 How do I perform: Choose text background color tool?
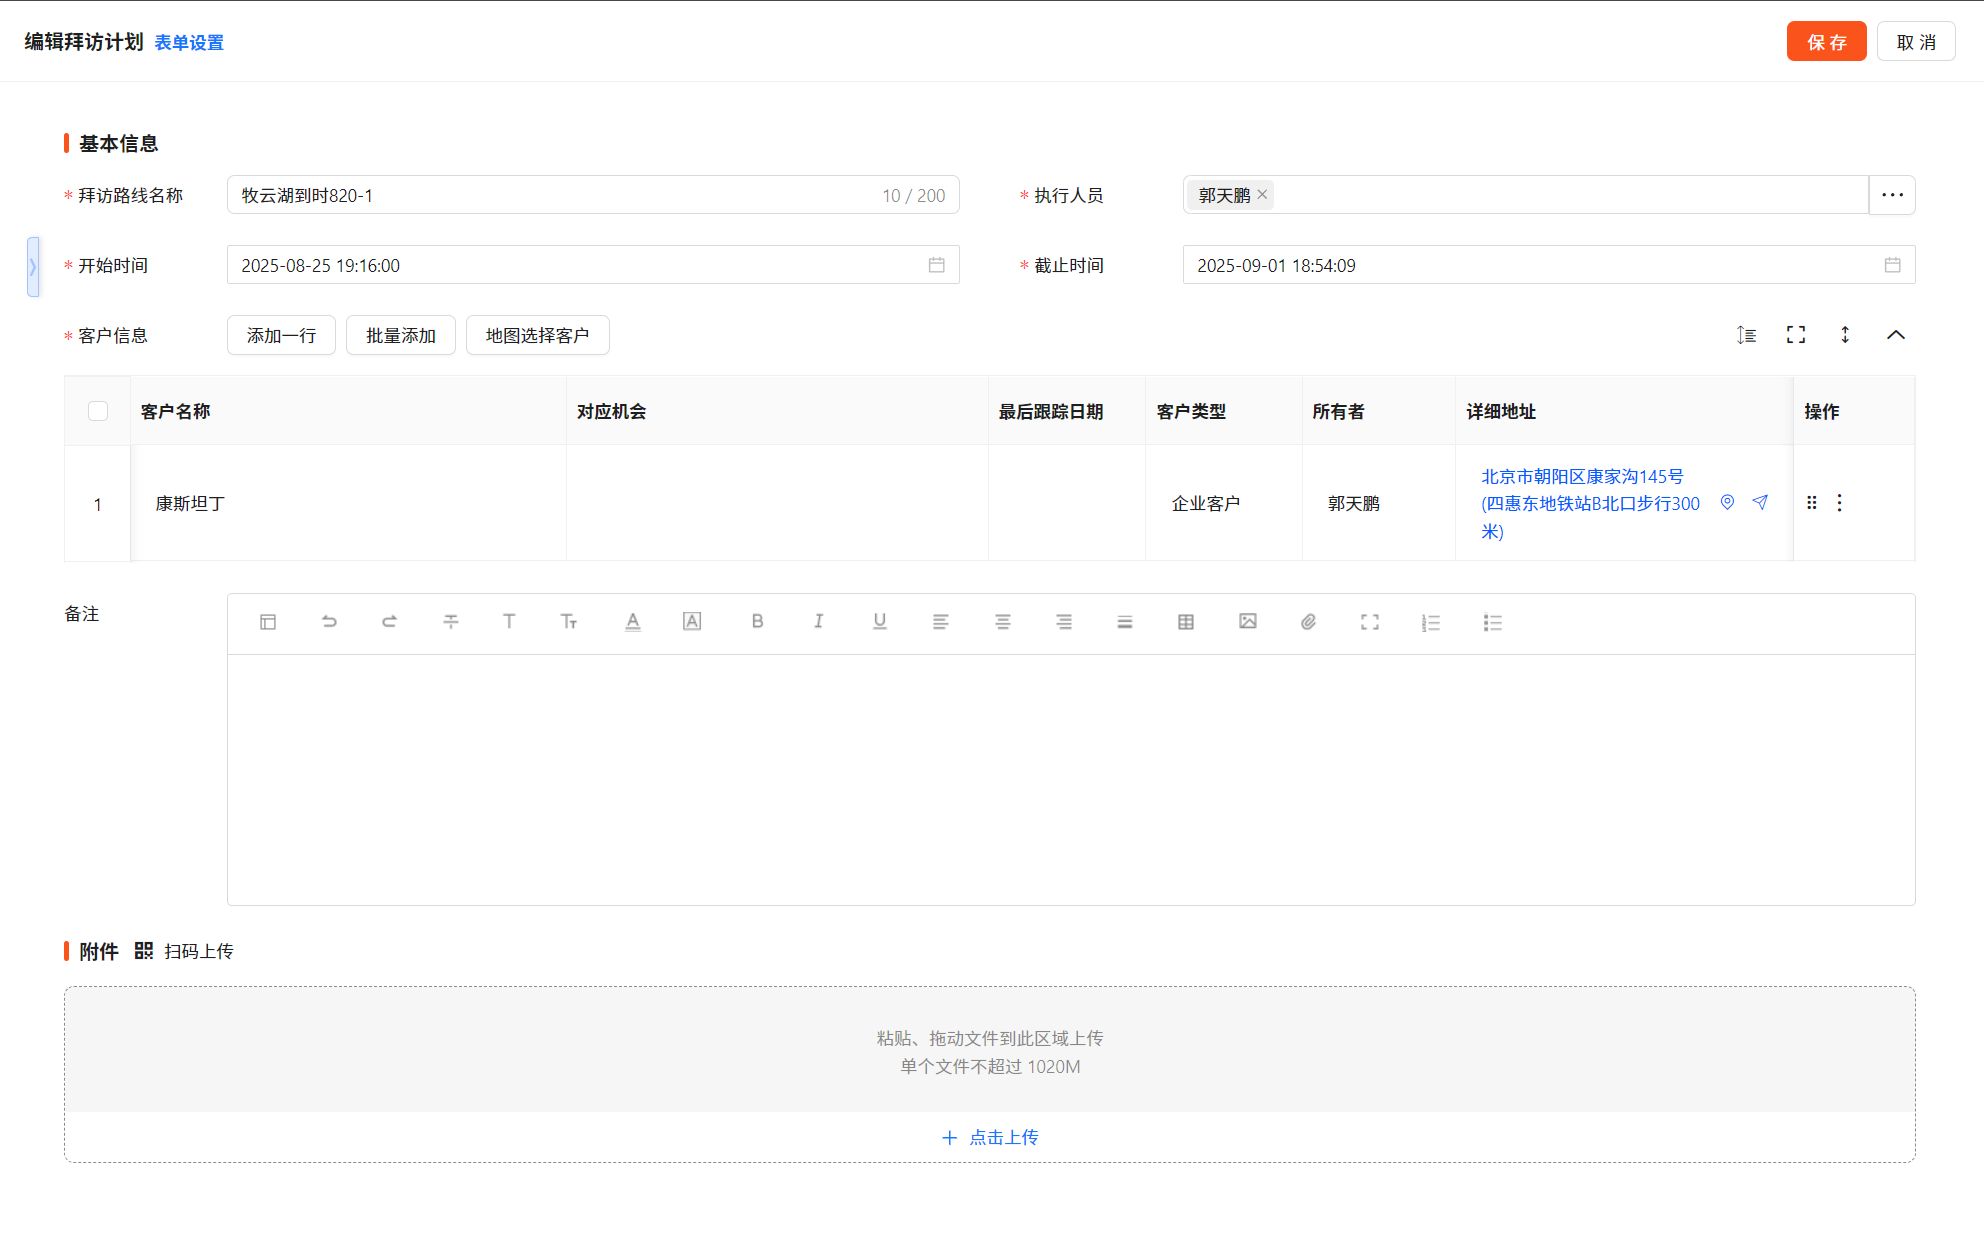tap(692, 622)
